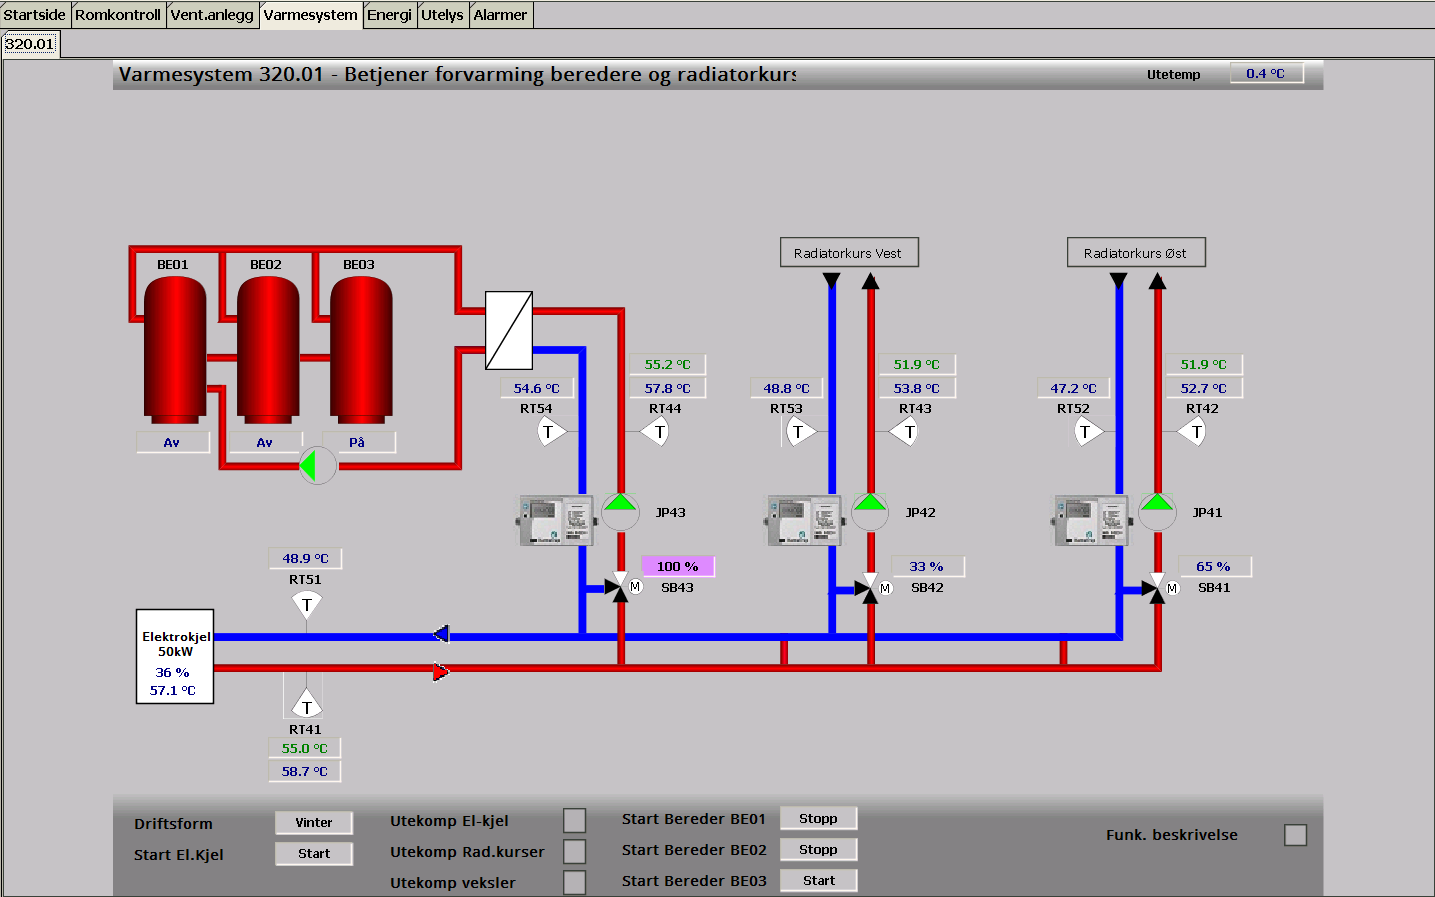Click the BE03 status field På
This screenshot has width=1435, height=897.
(x=358, y=442)
